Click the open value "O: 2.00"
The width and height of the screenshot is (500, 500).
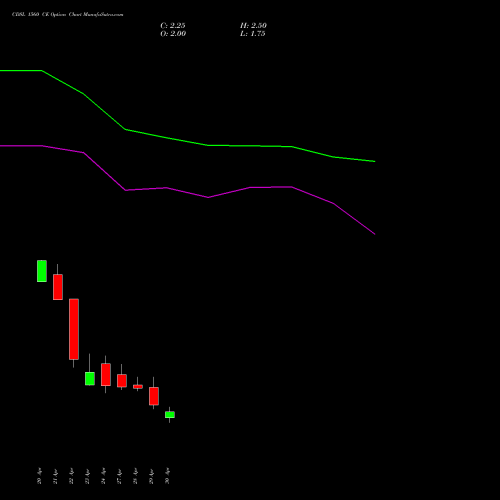click(x=173, y=34)
